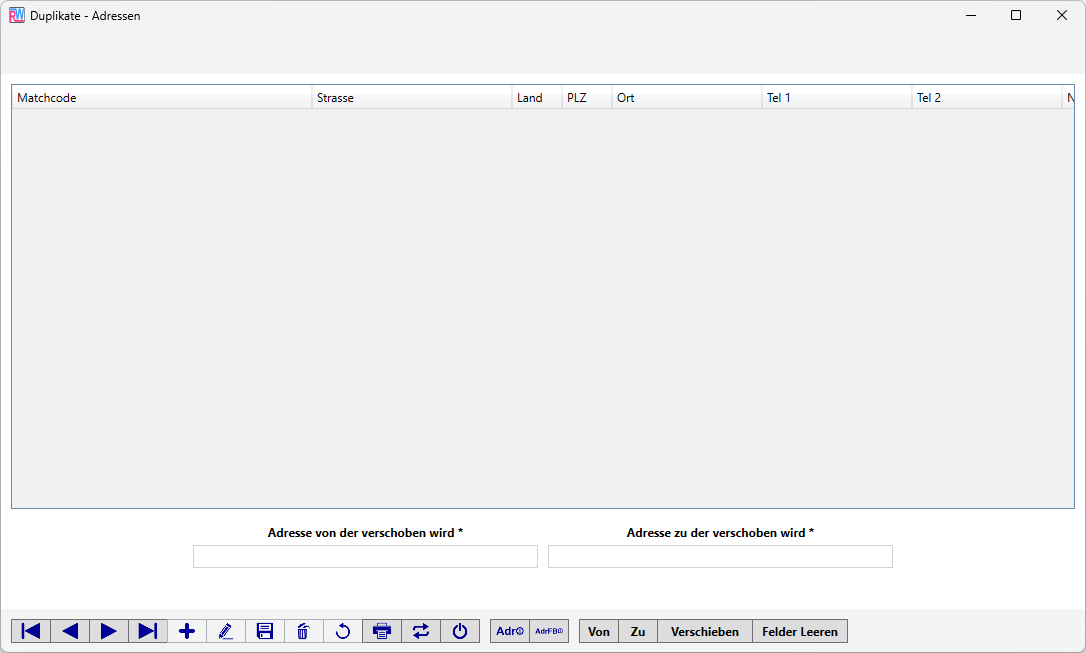Viewport: 1086px width, 653px height.
Task: Click the edit pencil icon
Action: pyautogui.click(x=226, y=631)
